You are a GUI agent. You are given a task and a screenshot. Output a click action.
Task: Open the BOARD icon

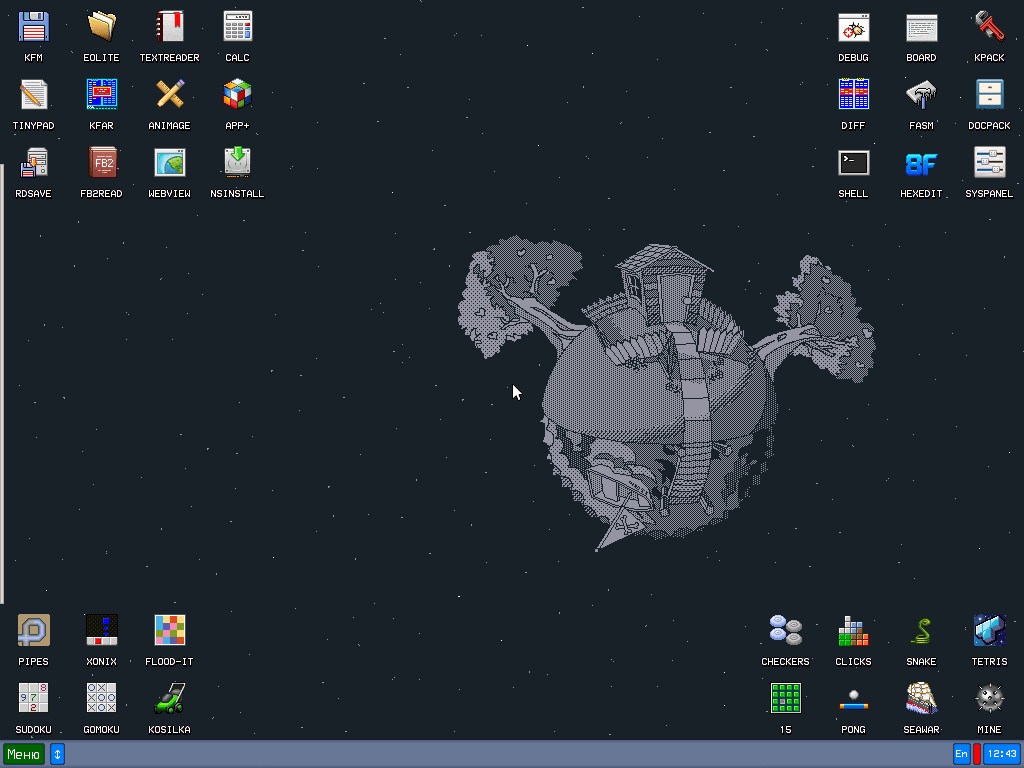coord(921,27)
